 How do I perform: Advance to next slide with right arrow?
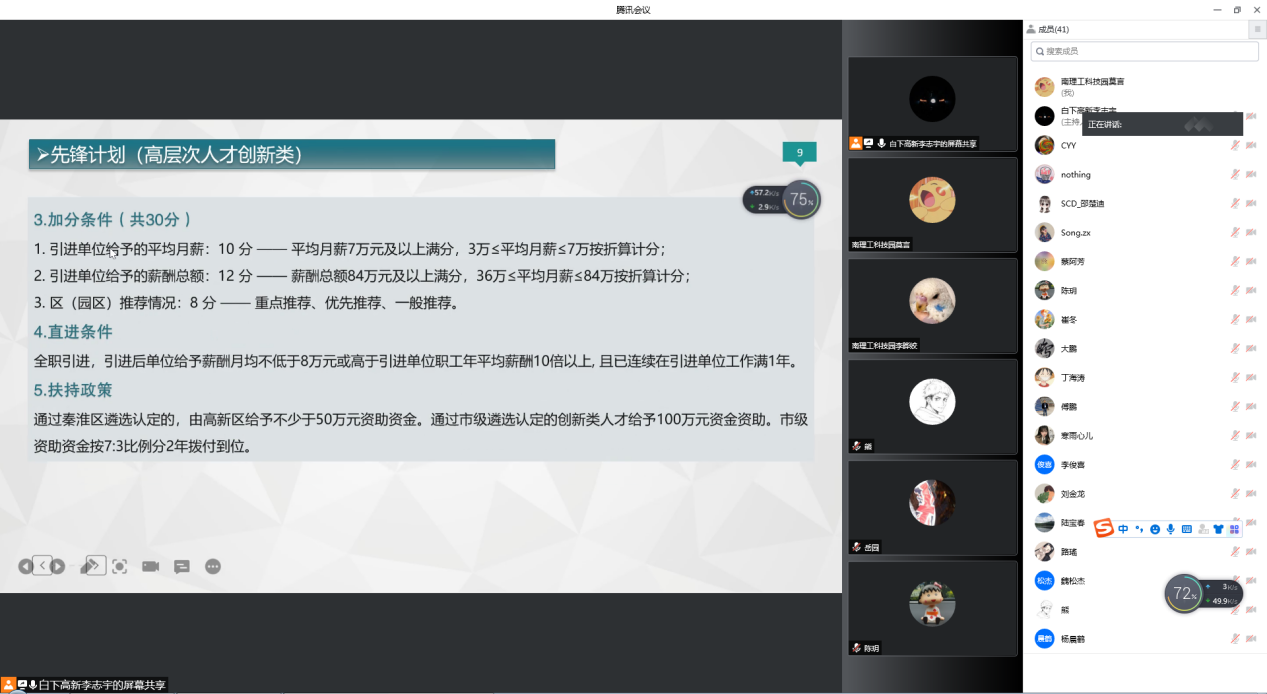[x=58, y=566]
